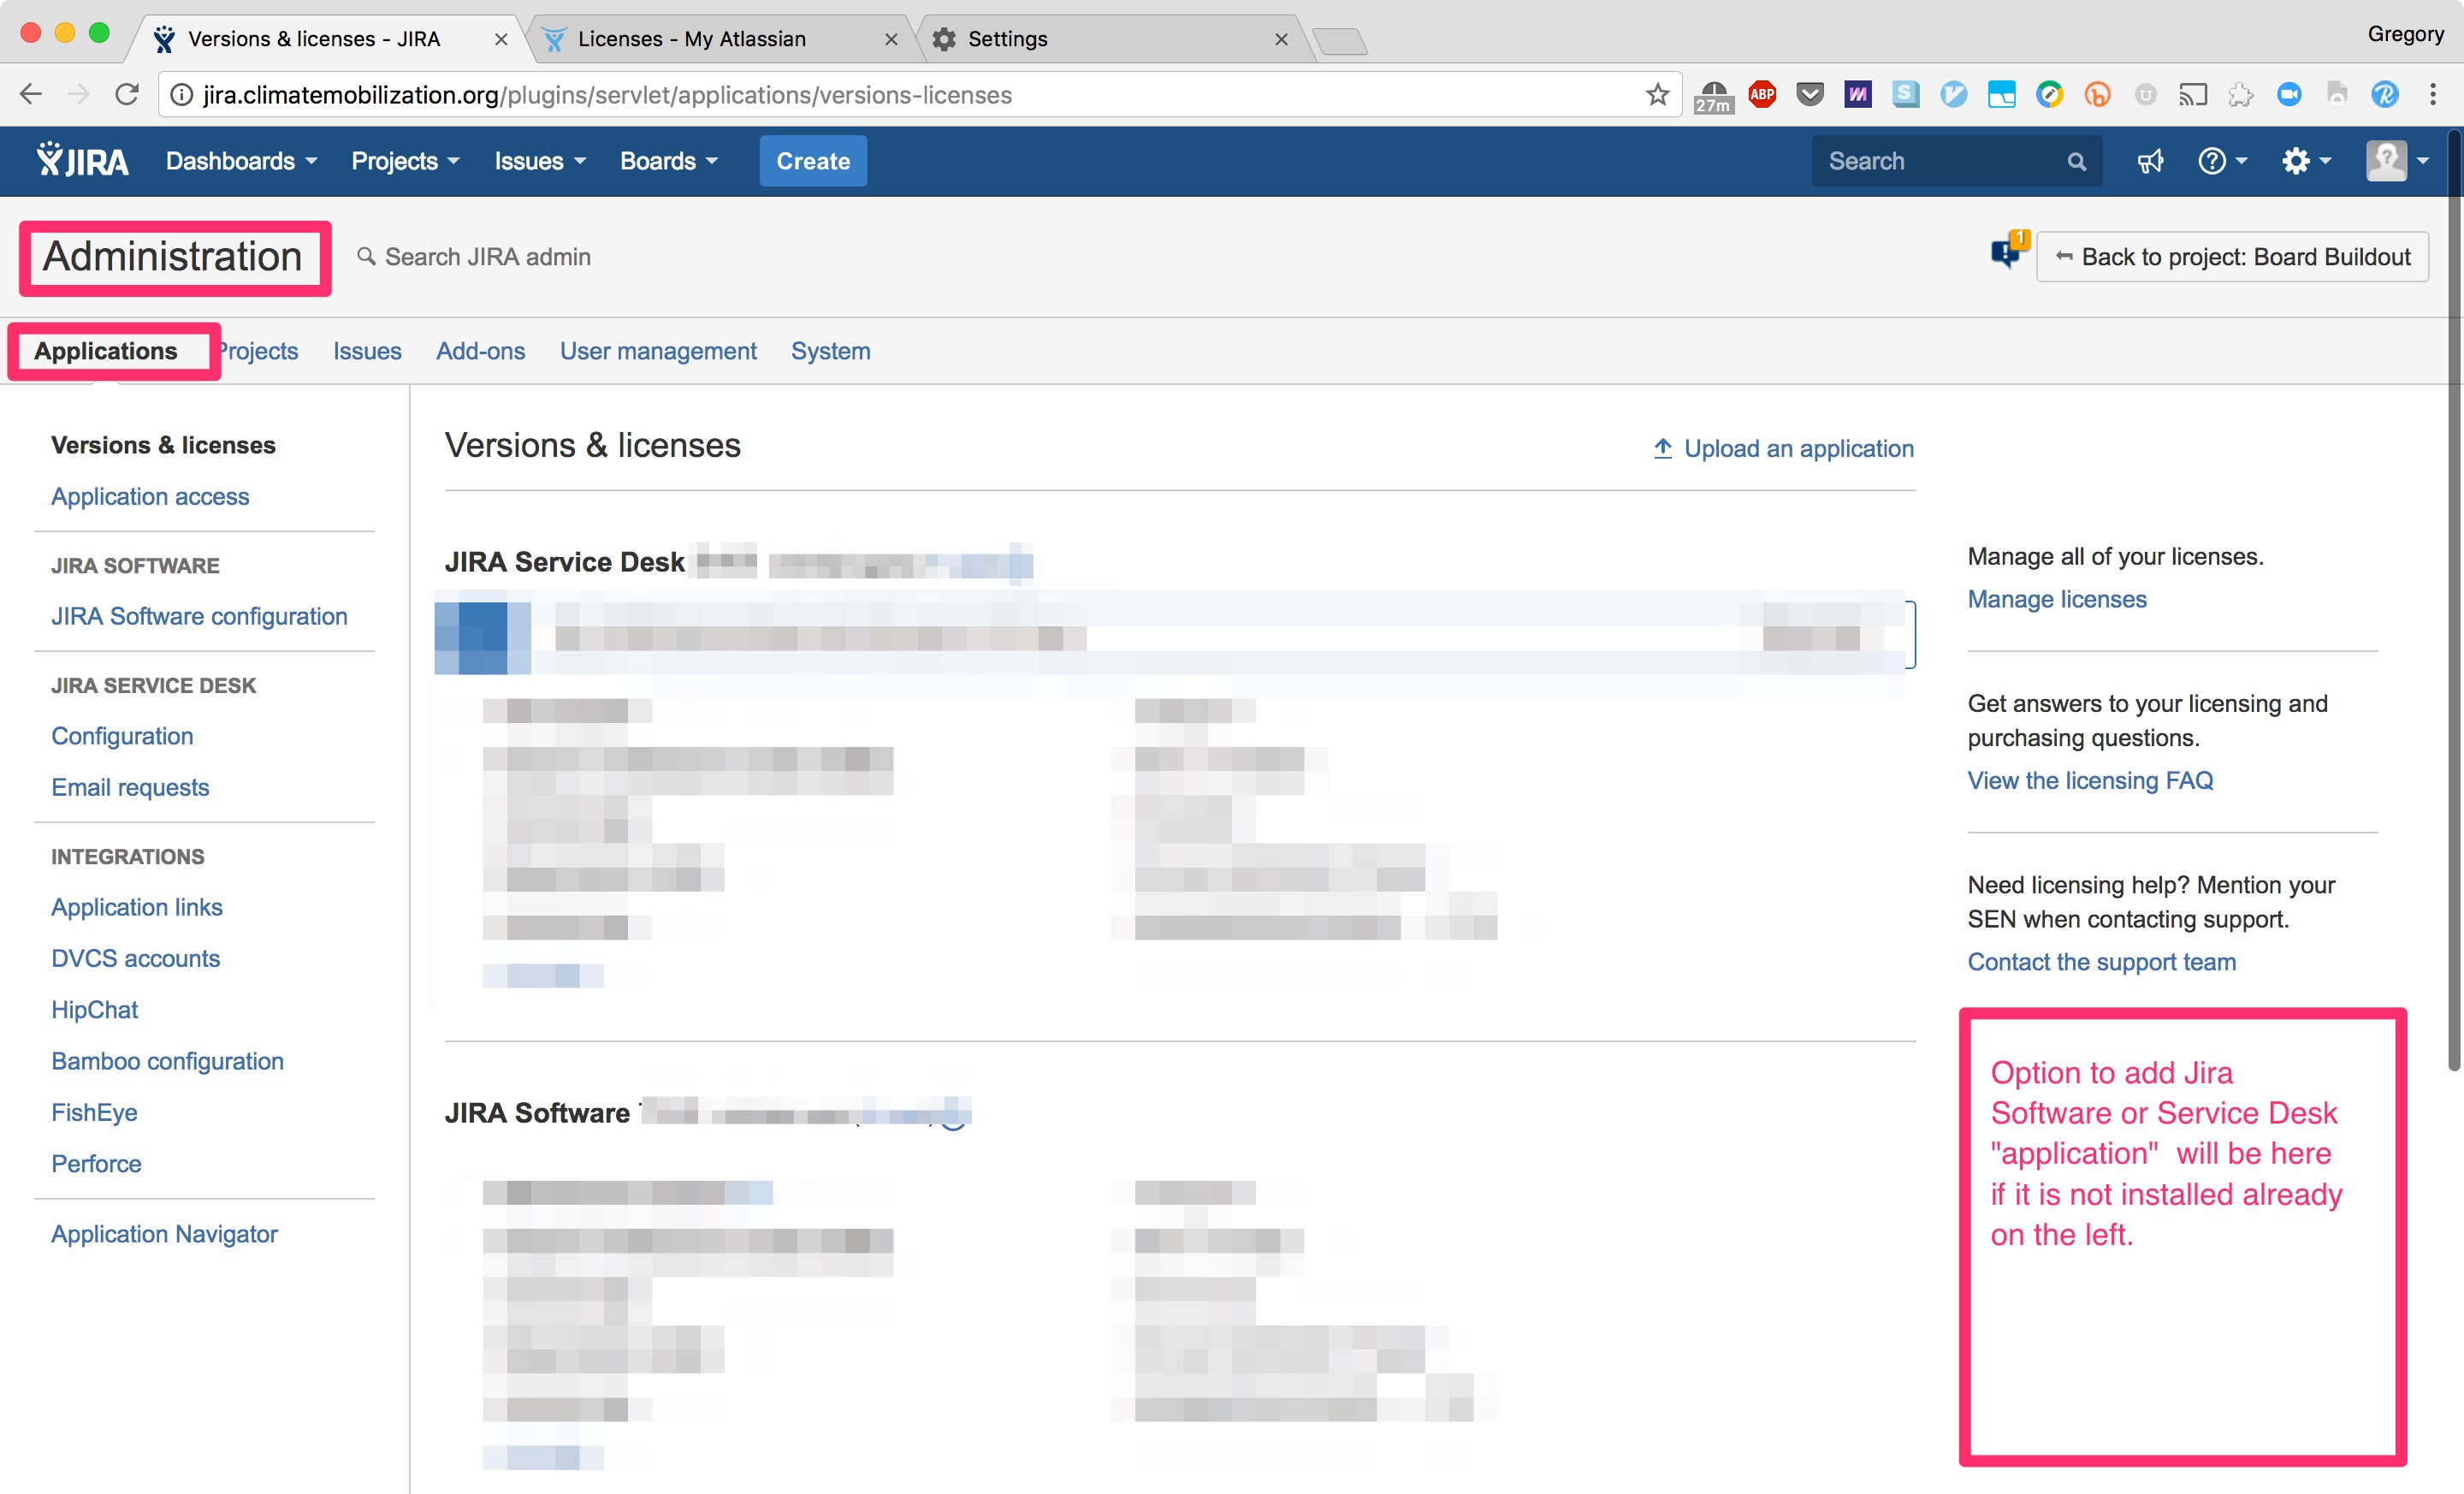2464x1494 pixels.
Task: Open the help question mark menu
Action: (2220, 161)
